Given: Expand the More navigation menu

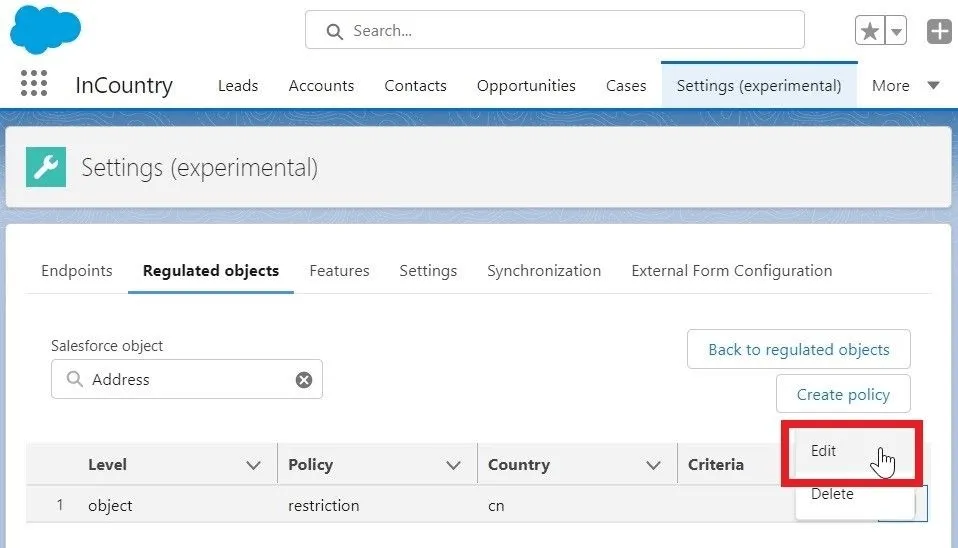Looking at the screenshot, I should click(905, 86).
